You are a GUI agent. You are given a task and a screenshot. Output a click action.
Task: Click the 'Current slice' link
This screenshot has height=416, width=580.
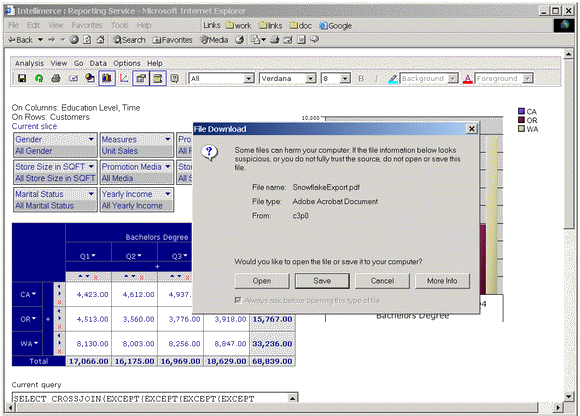pos(34,126)
